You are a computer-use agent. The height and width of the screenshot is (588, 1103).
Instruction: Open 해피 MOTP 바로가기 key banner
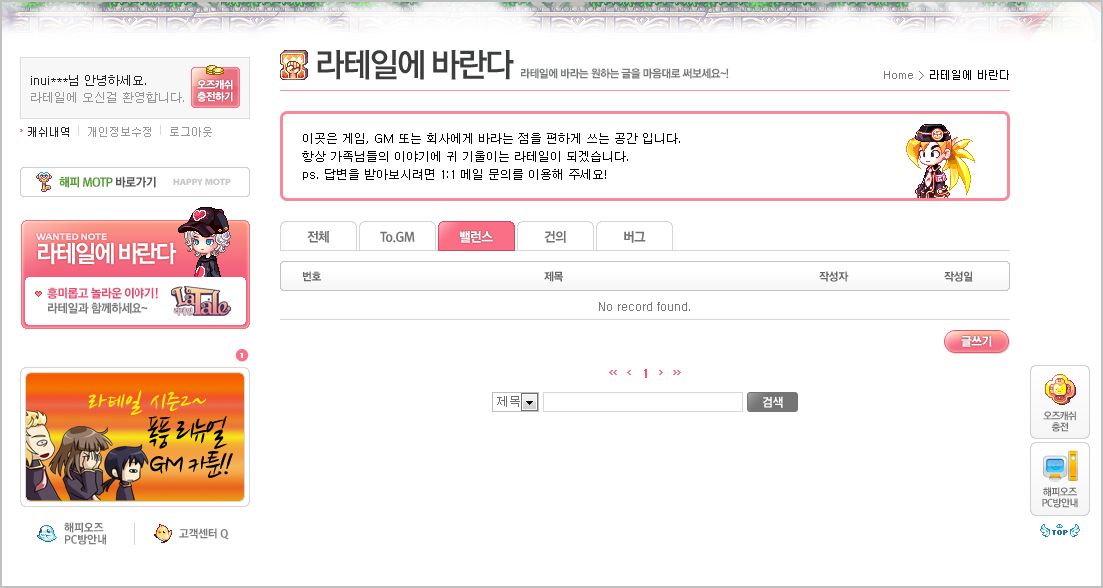coord(135,182)
